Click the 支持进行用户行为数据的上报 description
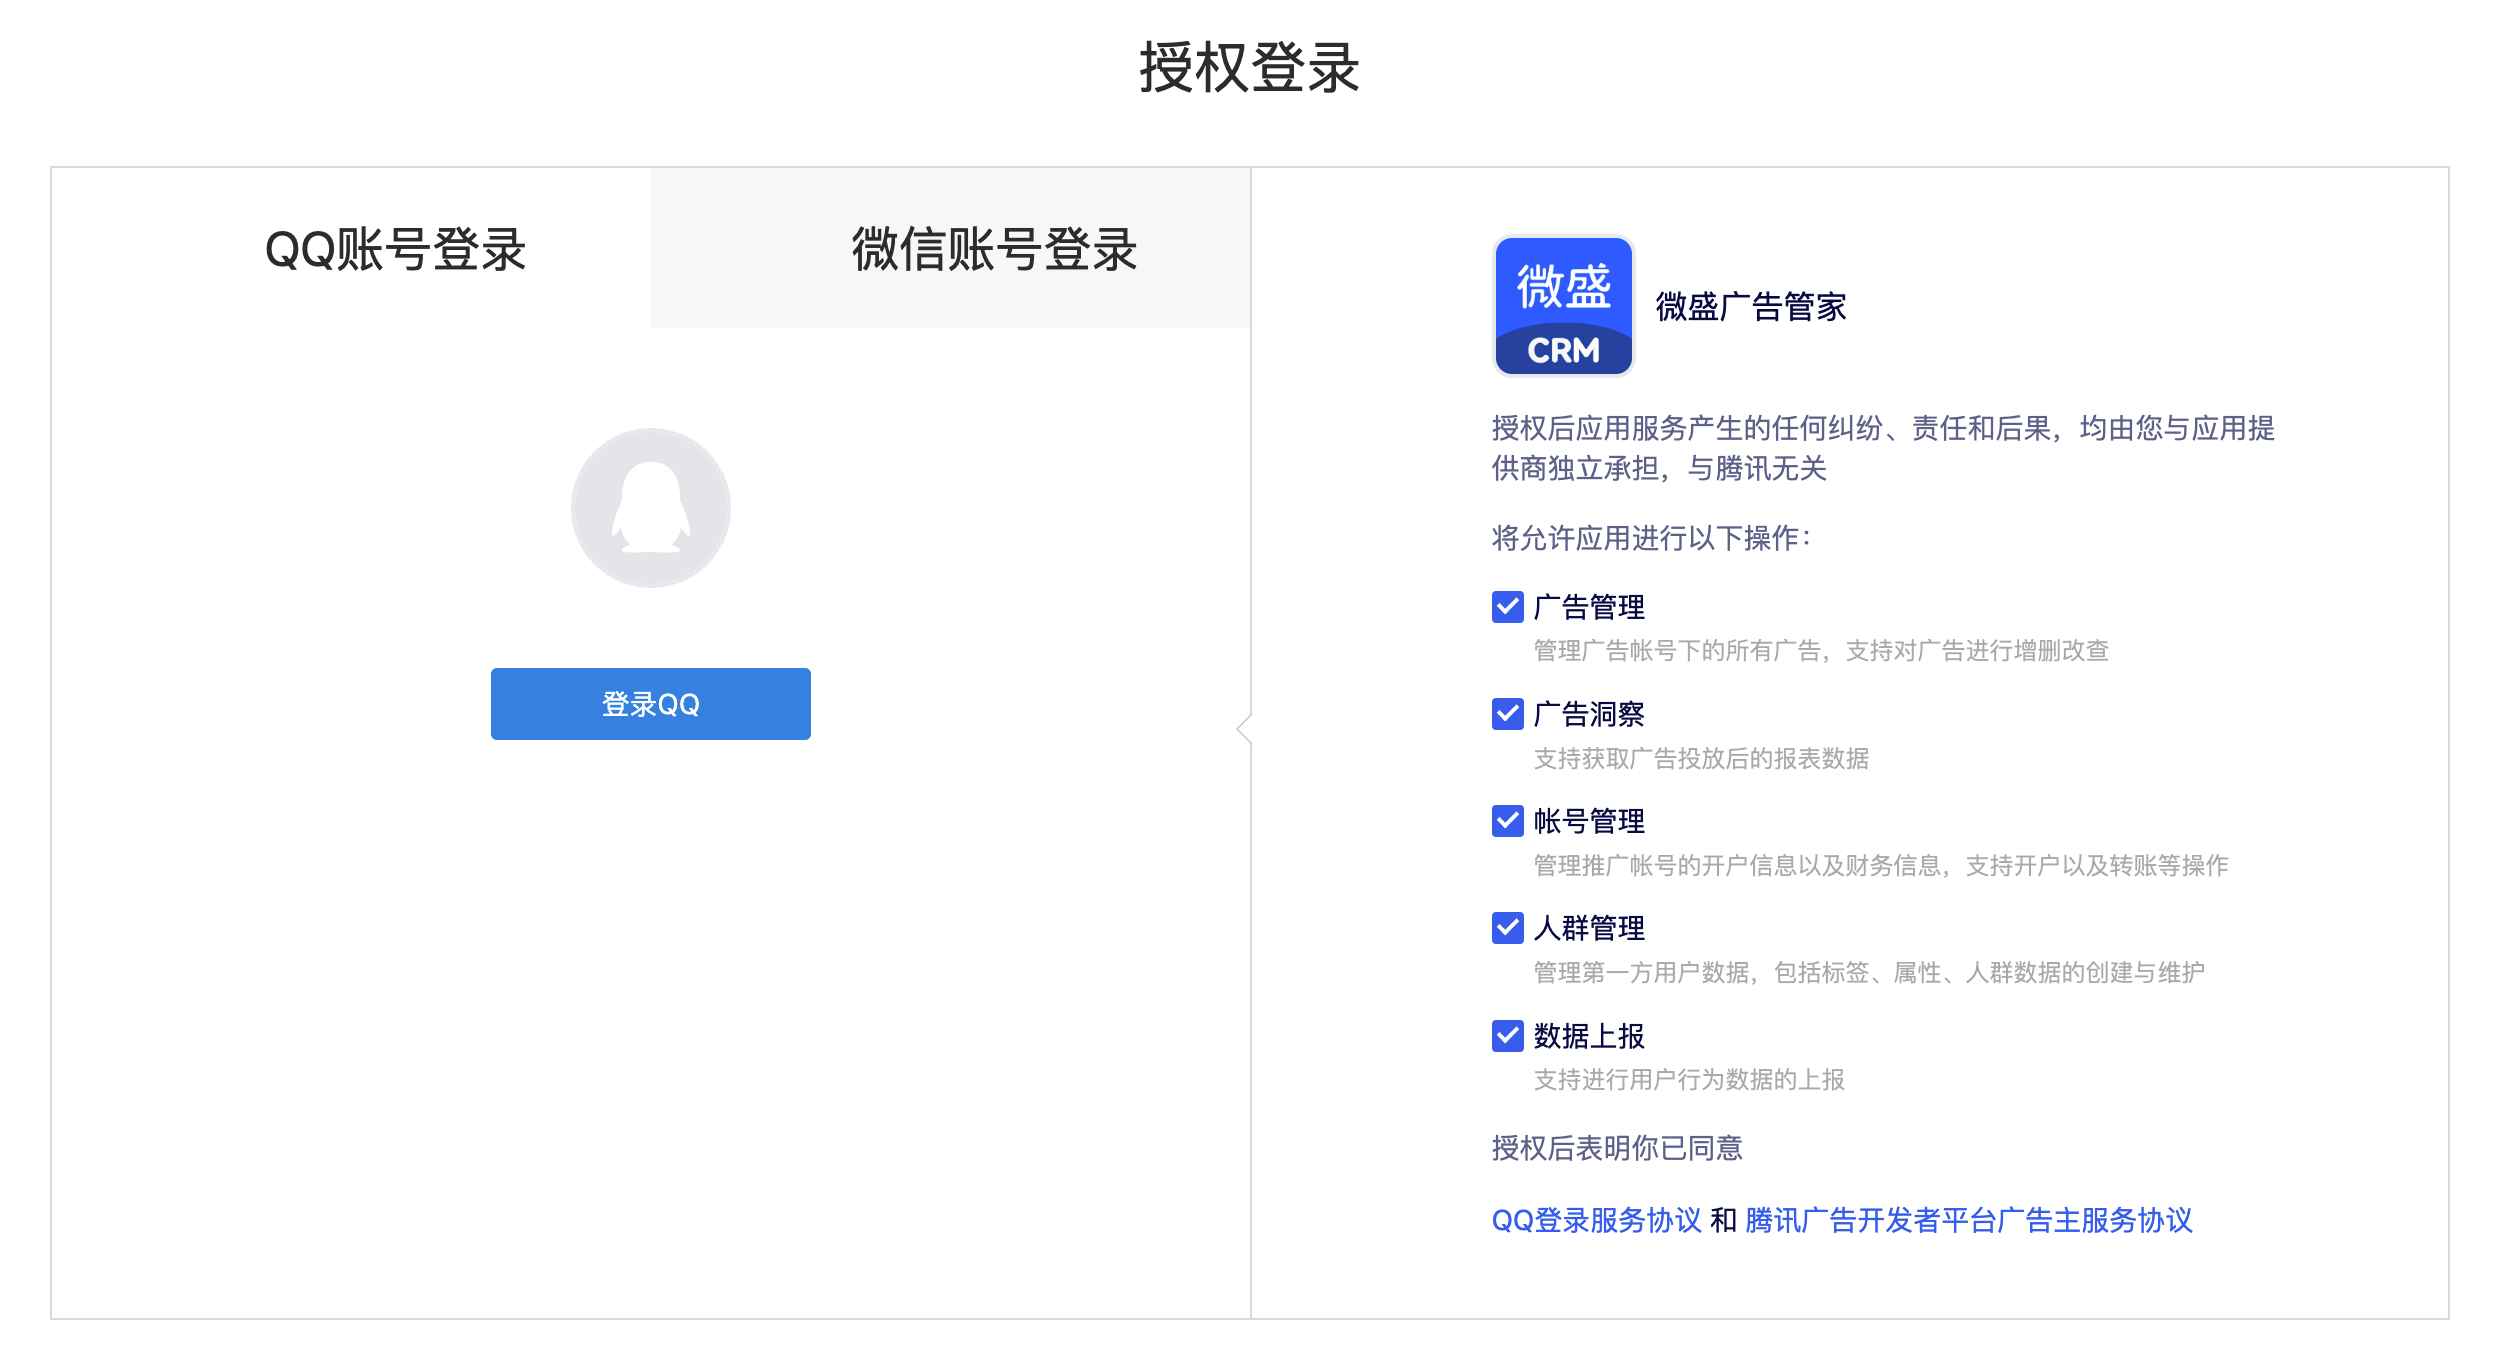The image size is (2514, 1358). pyautogui.click(x=1689, y=1080)
